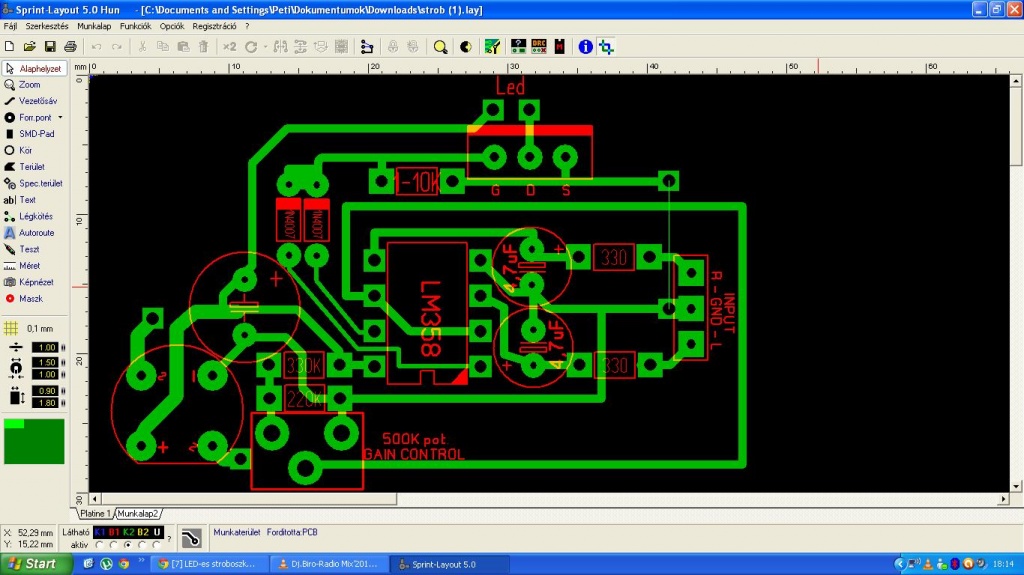Screen dimensions: 1024x575
Task: Click the Copy icon in toolbar
Action: coord(163,46)
